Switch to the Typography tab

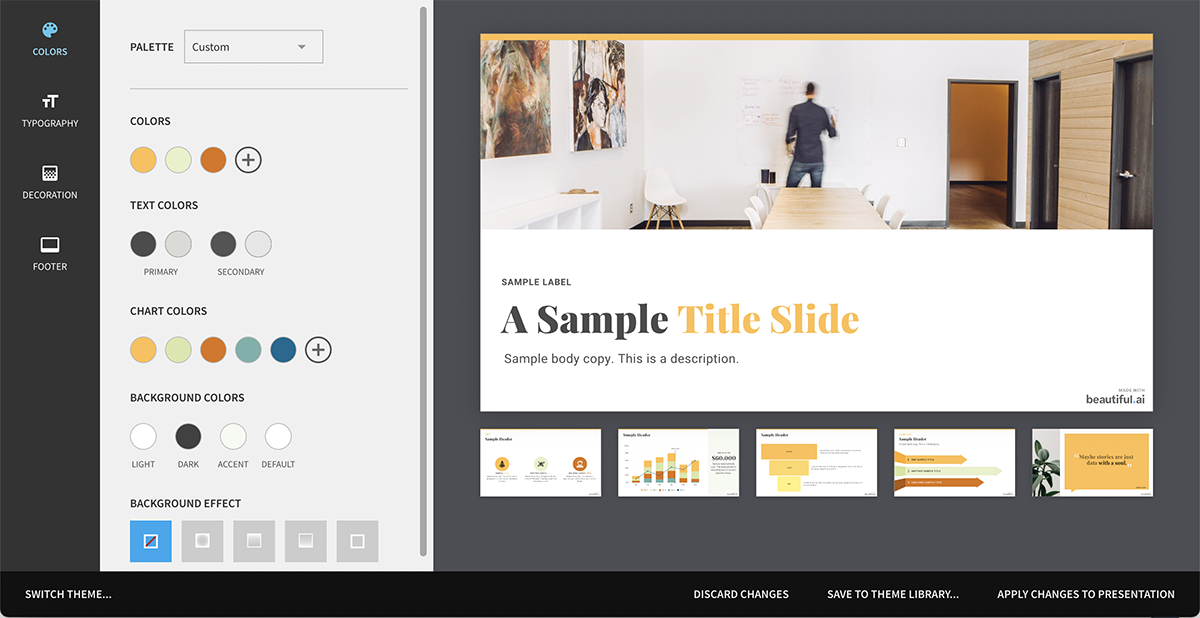pyautogui.click(x=50, y=110)
